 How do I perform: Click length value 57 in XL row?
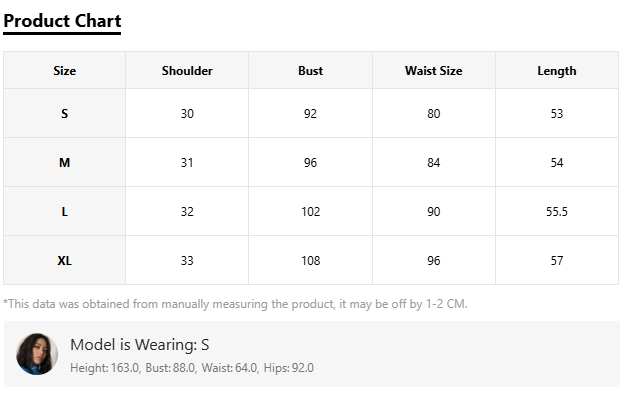click(x=557, y=261)
